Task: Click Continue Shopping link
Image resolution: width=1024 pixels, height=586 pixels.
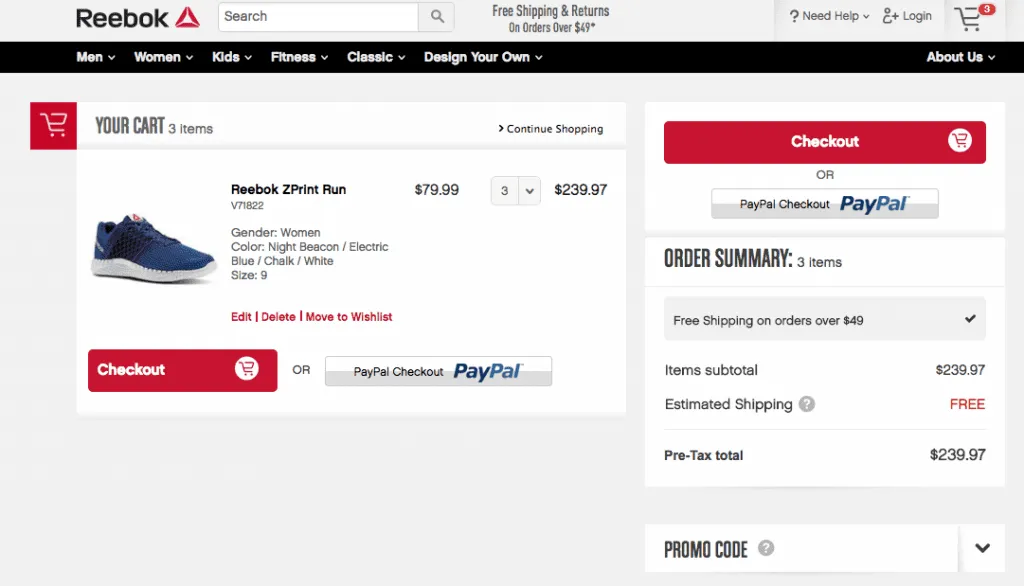Action: 551,129
